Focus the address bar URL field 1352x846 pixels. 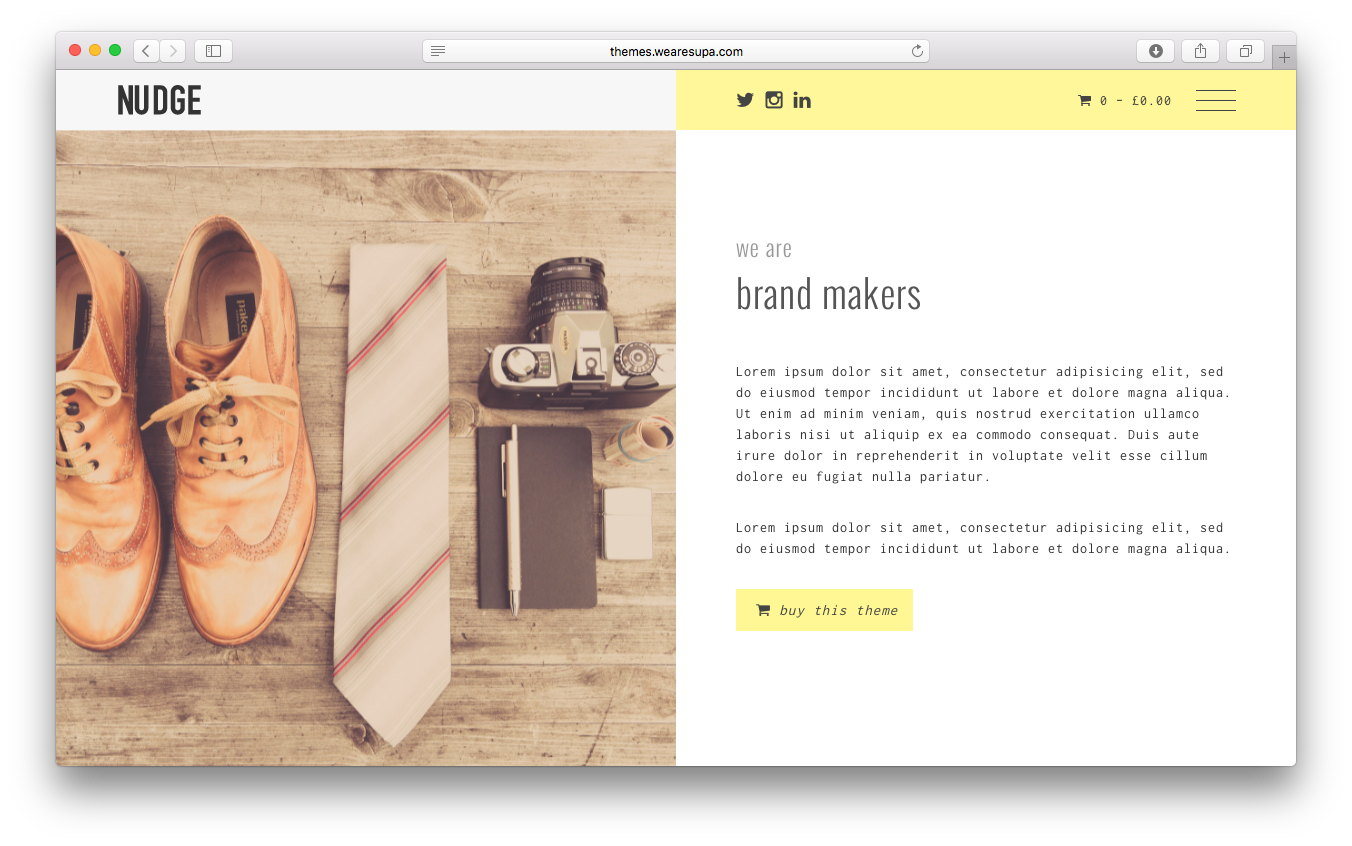(x=676, y=51)
